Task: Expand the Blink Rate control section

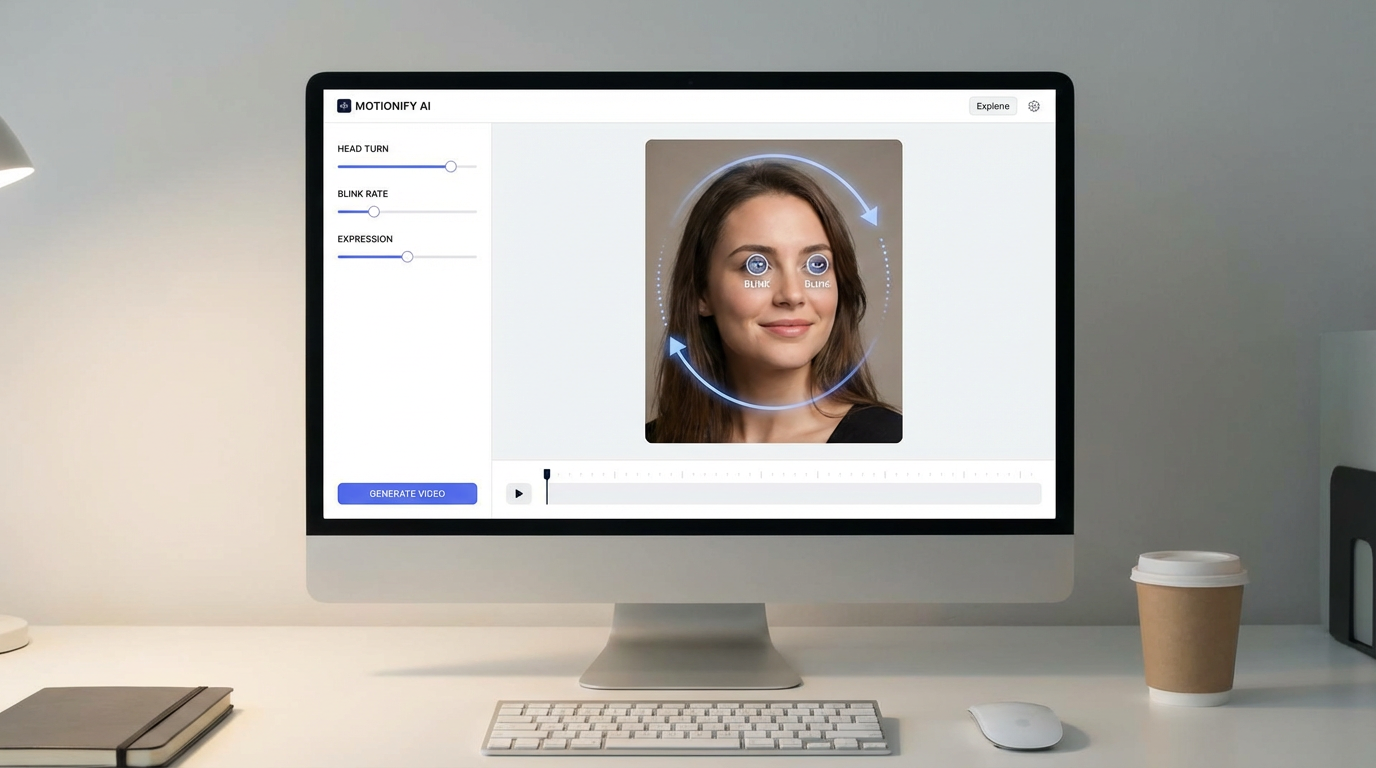Action: click(x=362, y=193)
